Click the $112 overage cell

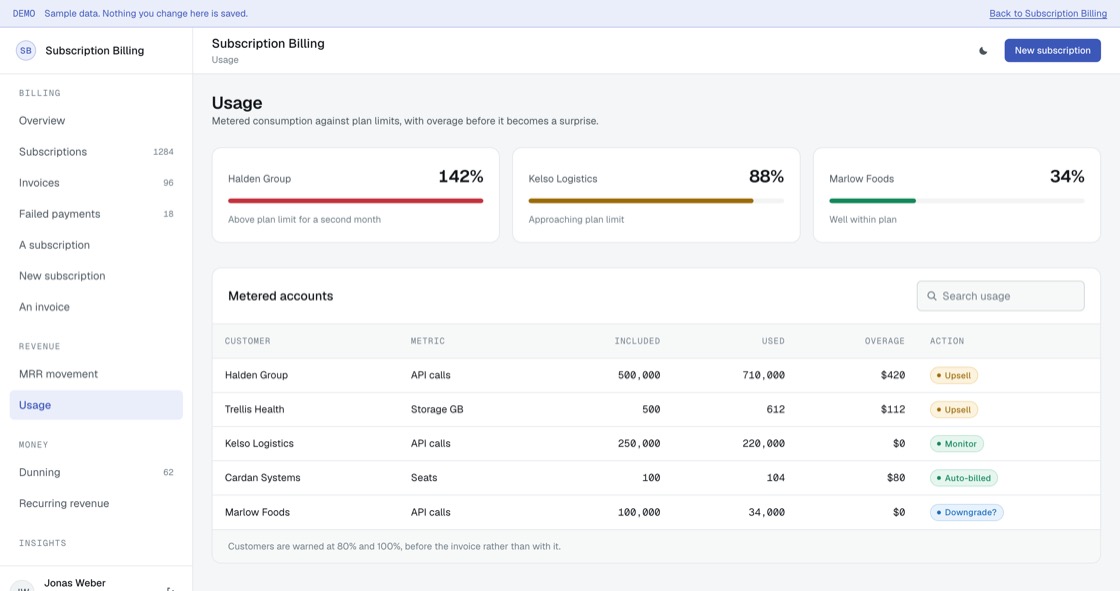(x=893, y=409)
